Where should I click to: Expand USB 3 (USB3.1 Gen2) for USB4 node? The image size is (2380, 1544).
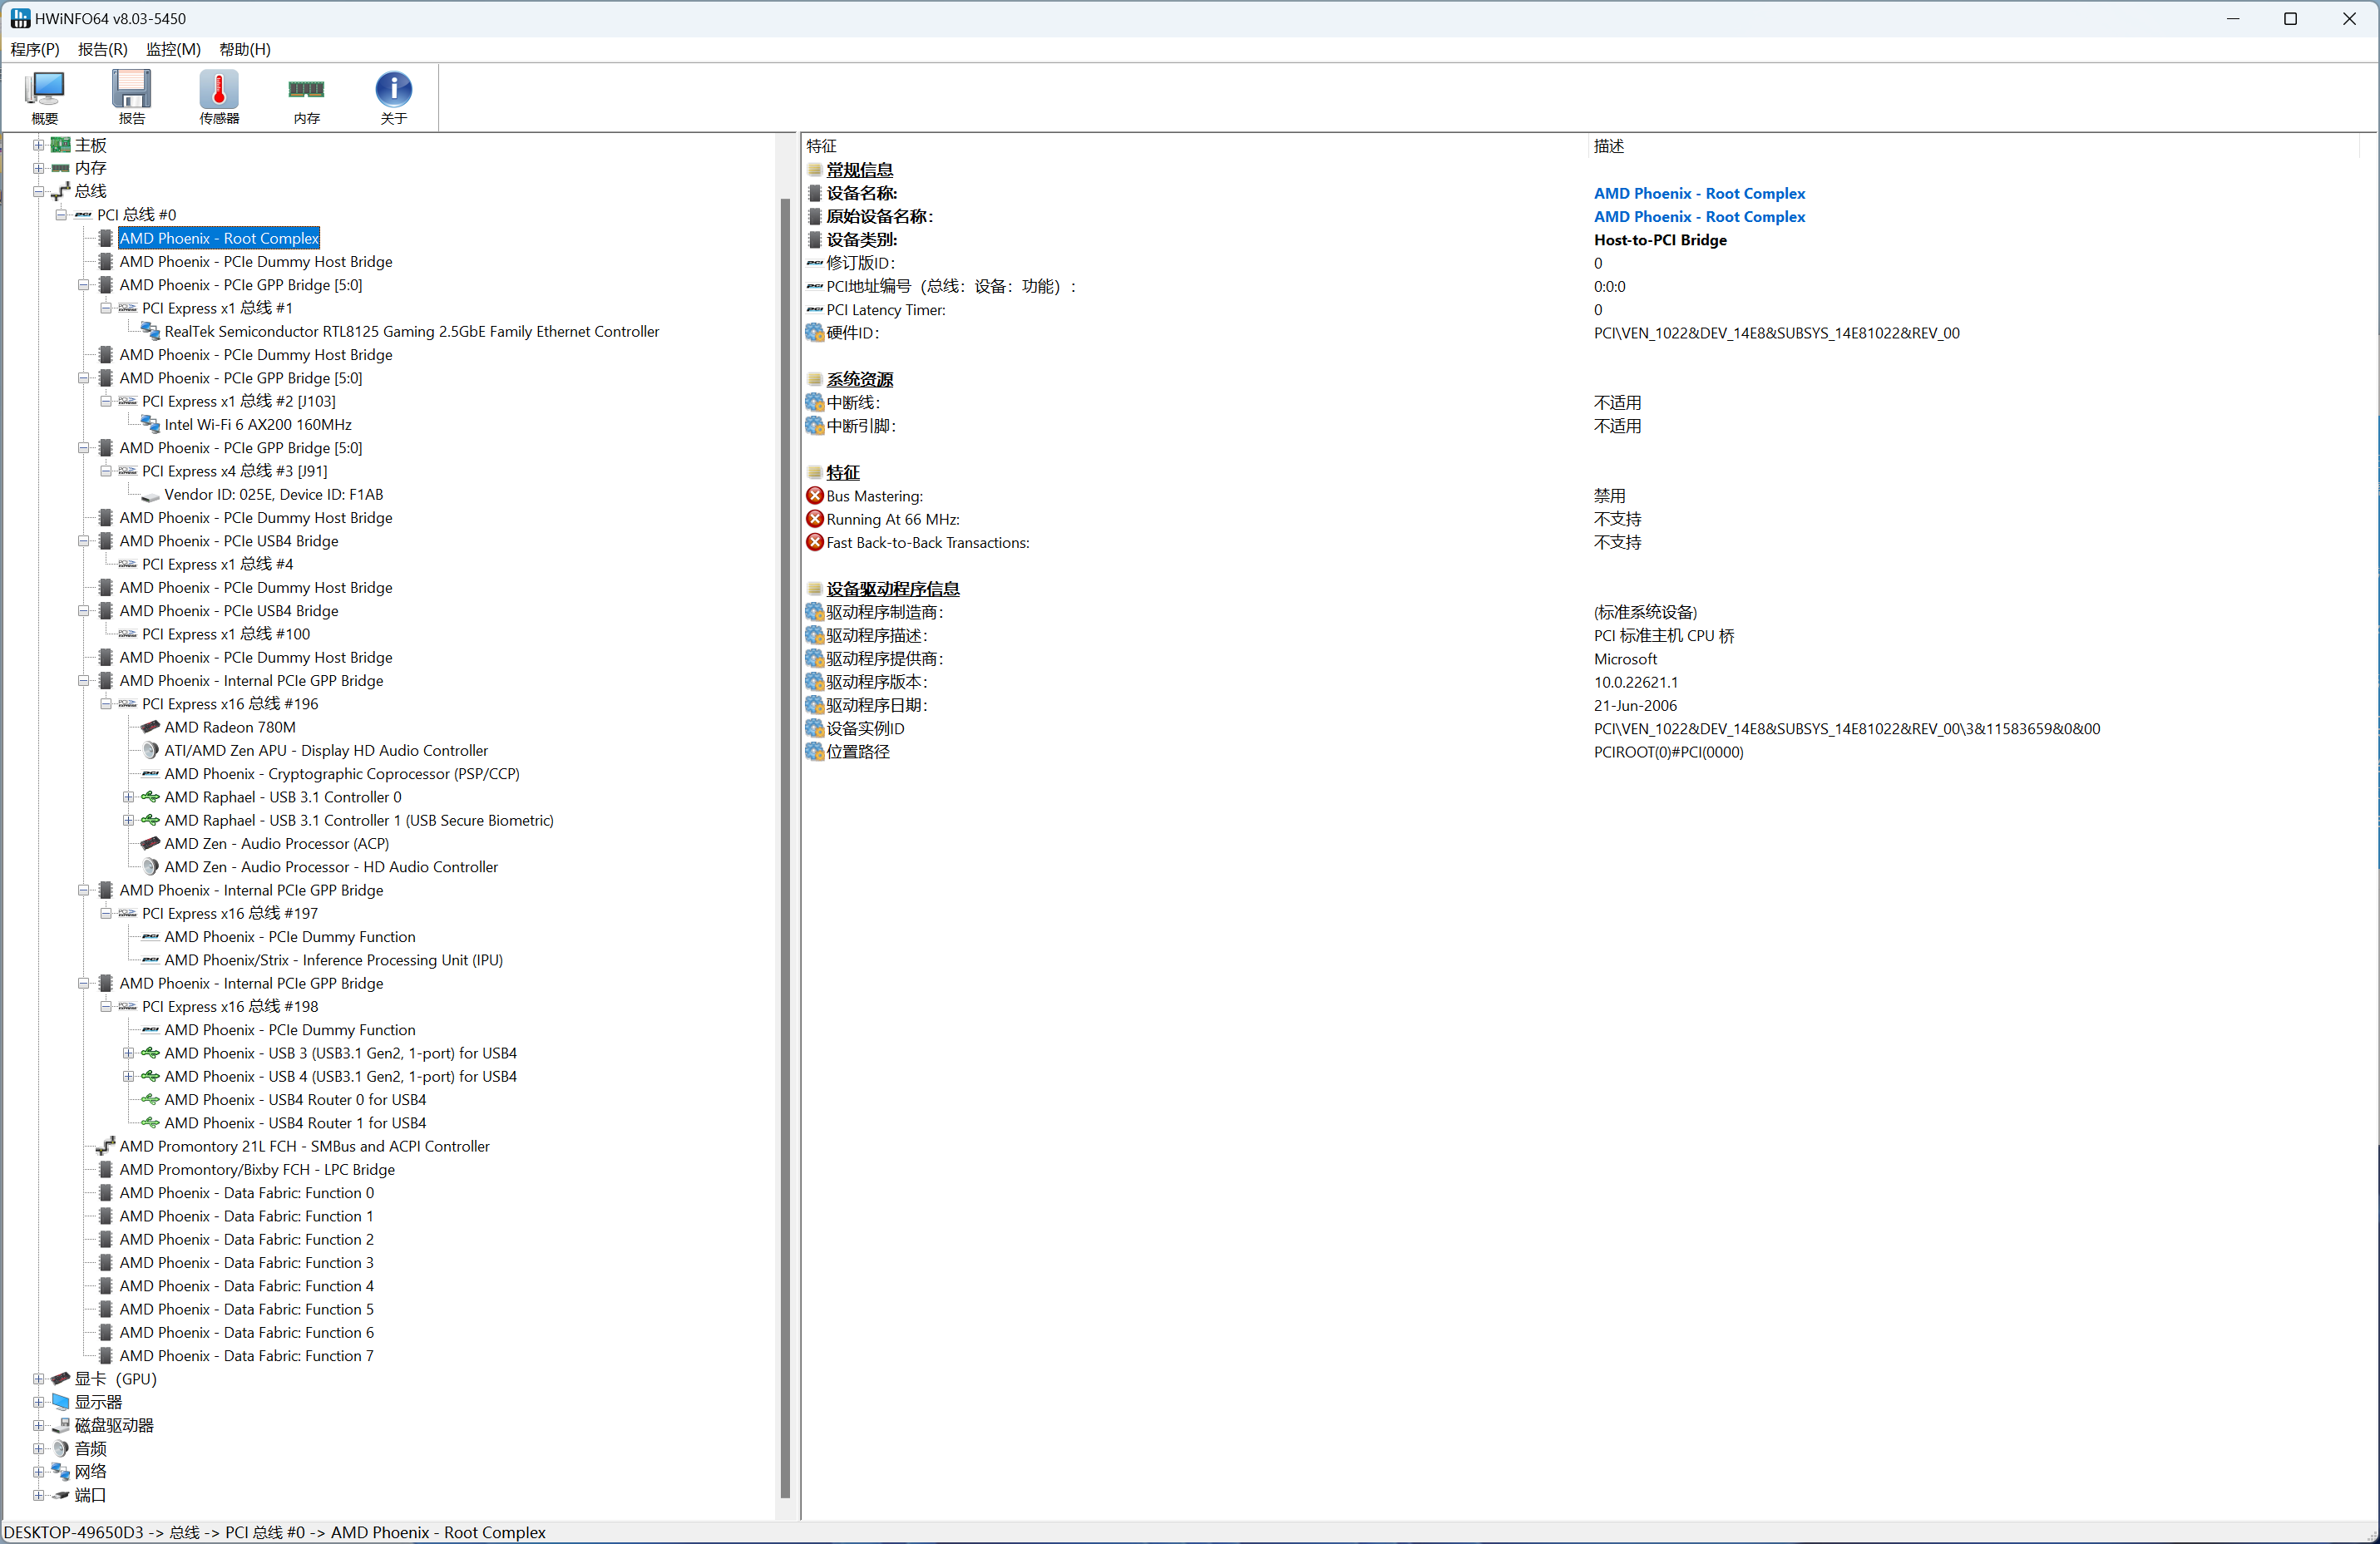(128, 1053)
